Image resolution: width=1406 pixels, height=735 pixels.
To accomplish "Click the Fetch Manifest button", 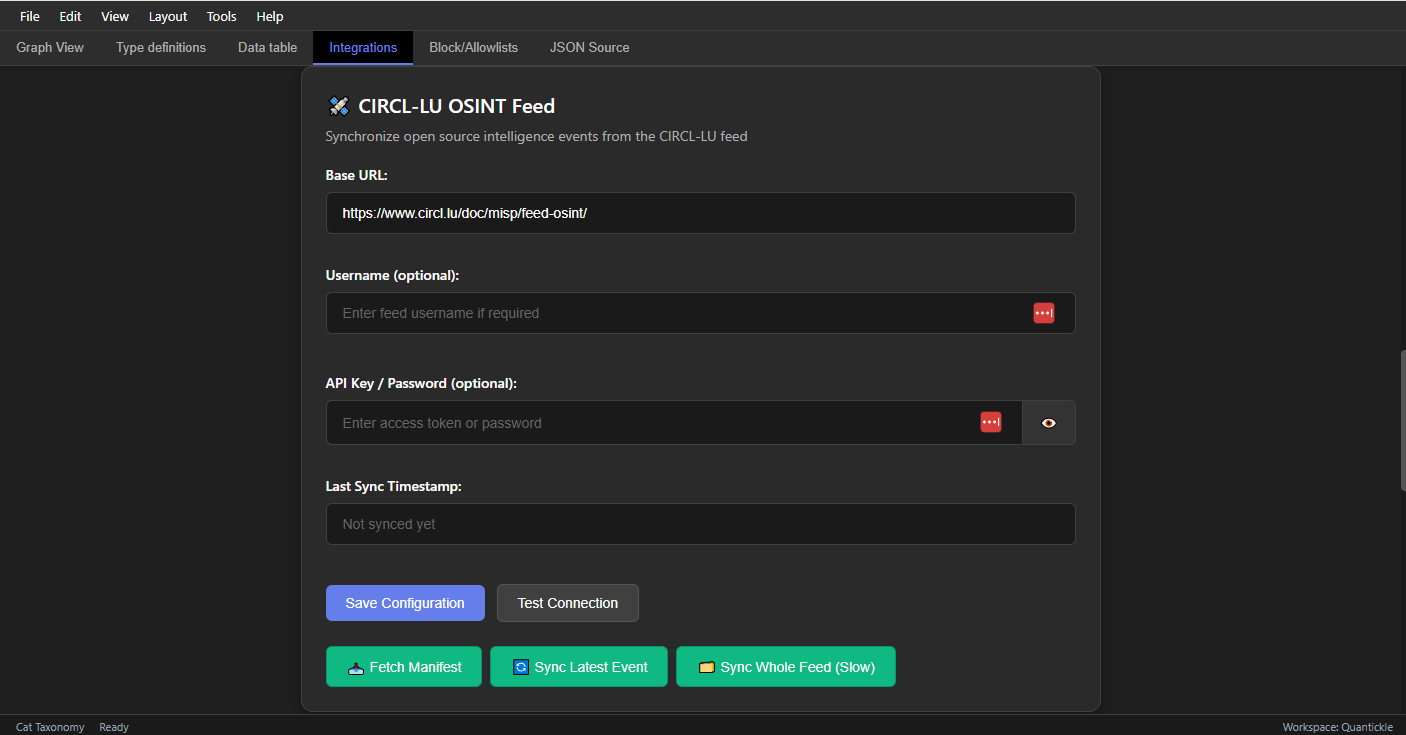I will click(x=404, y=667).
